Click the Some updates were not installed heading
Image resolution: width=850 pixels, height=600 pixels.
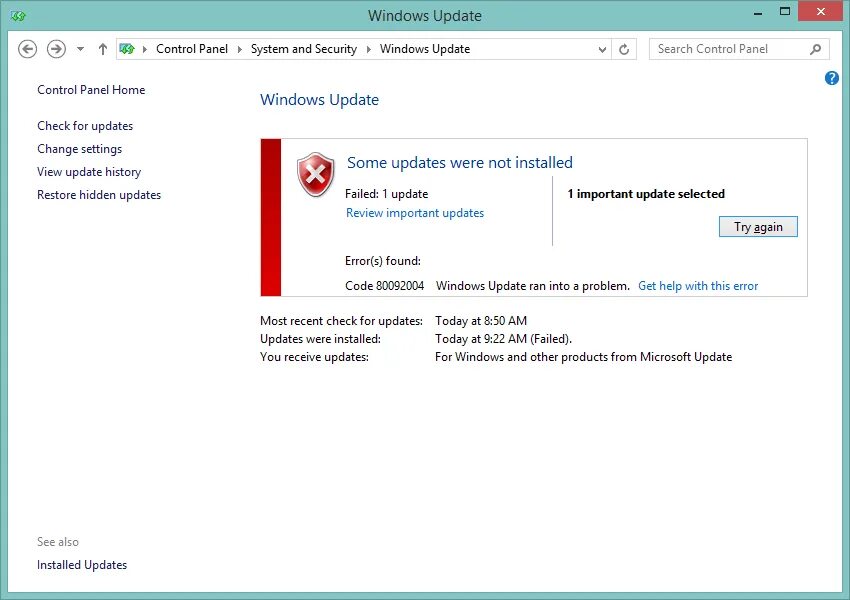(460, 163)
